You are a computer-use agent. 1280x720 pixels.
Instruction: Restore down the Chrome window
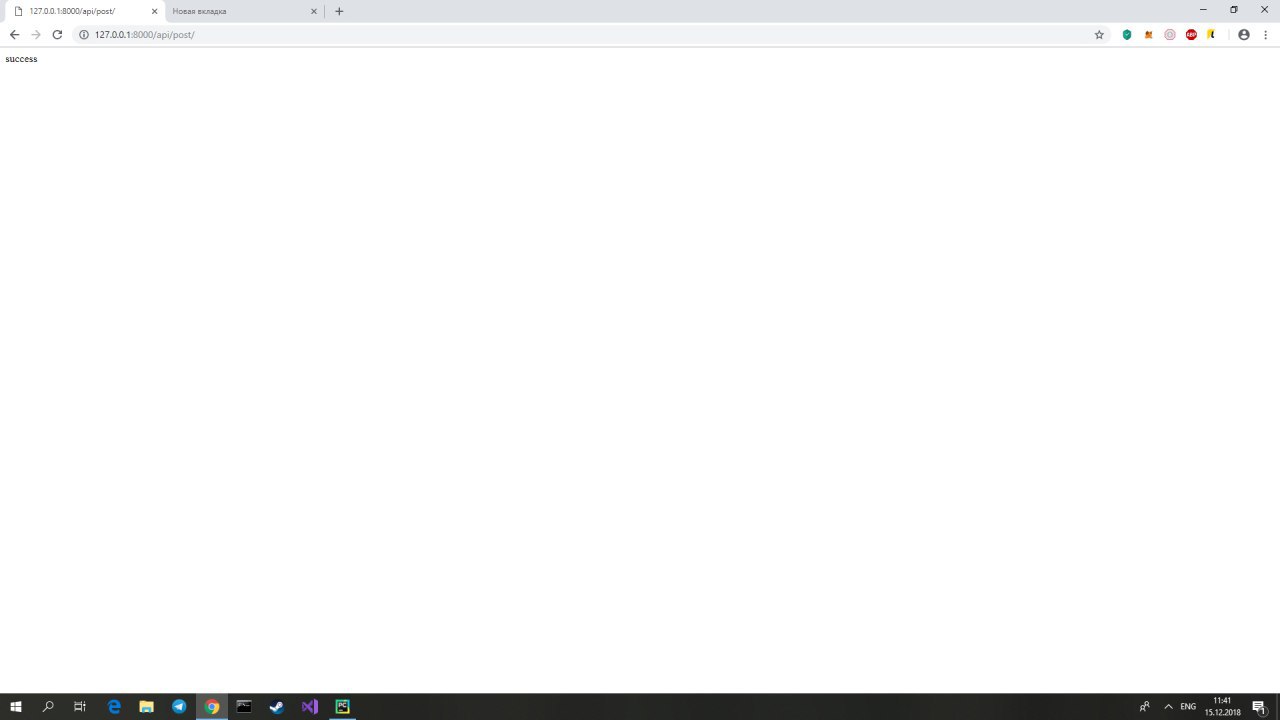tap(1234, 9)
